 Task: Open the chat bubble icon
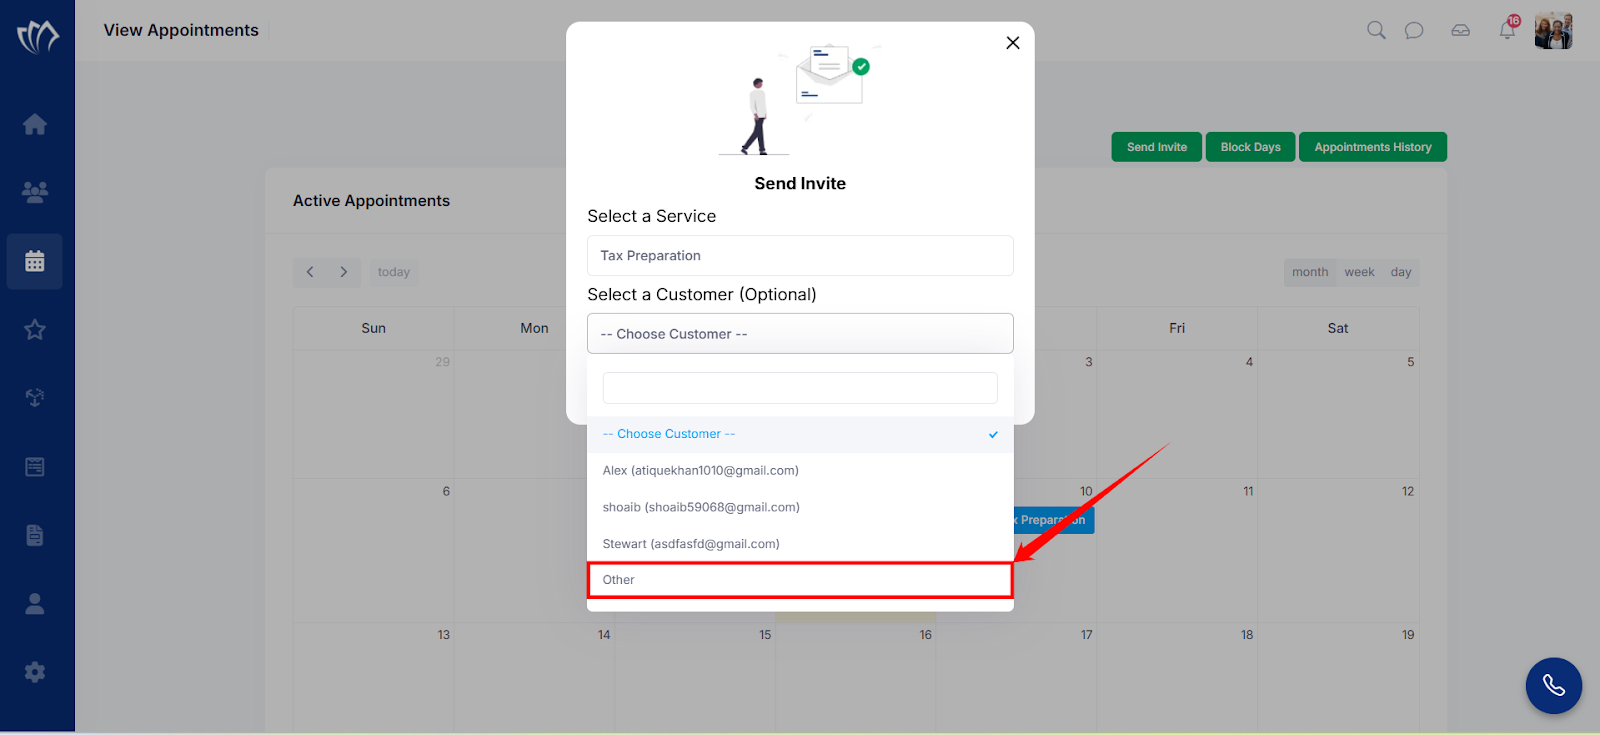[1414, 30]
